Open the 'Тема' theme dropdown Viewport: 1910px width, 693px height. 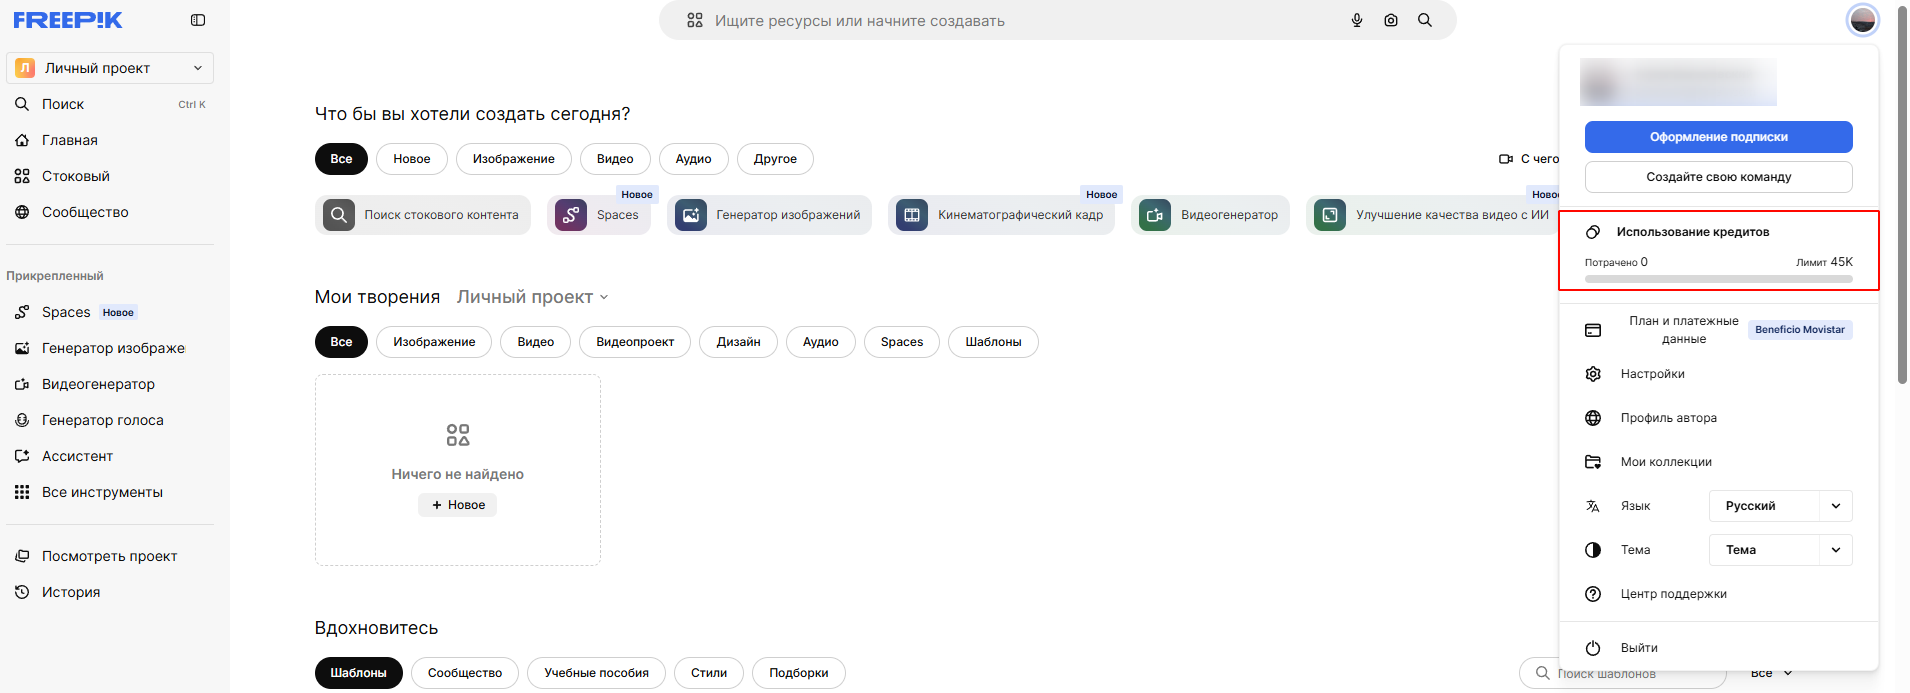1780,550
